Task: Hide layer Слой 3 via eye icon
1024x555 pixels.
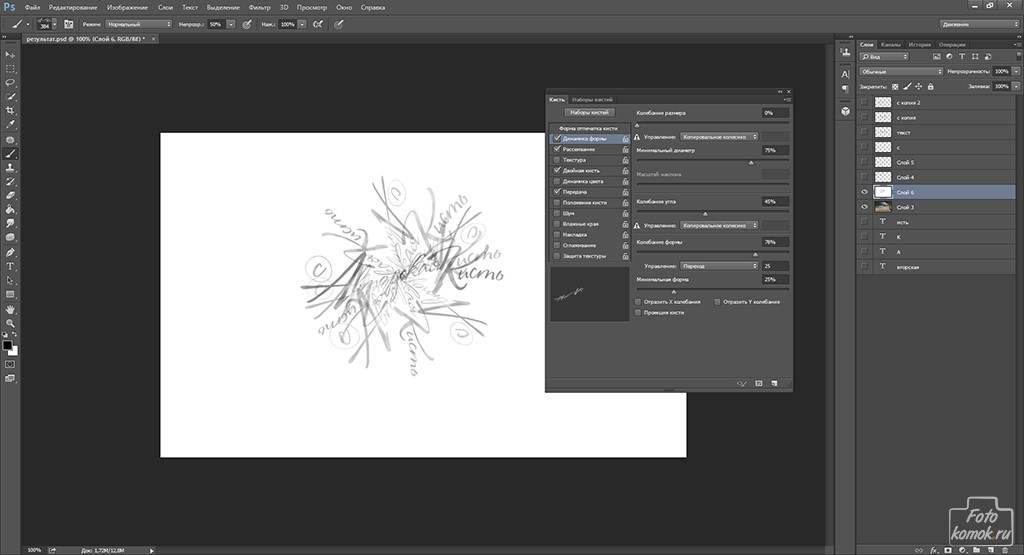Action: [865, 207]
